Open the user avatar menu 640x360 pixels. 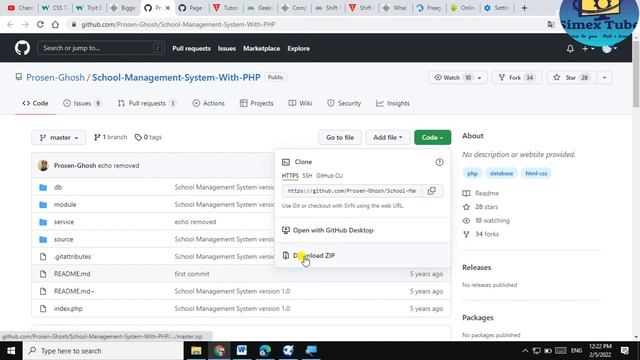click(x=609, y=49)
